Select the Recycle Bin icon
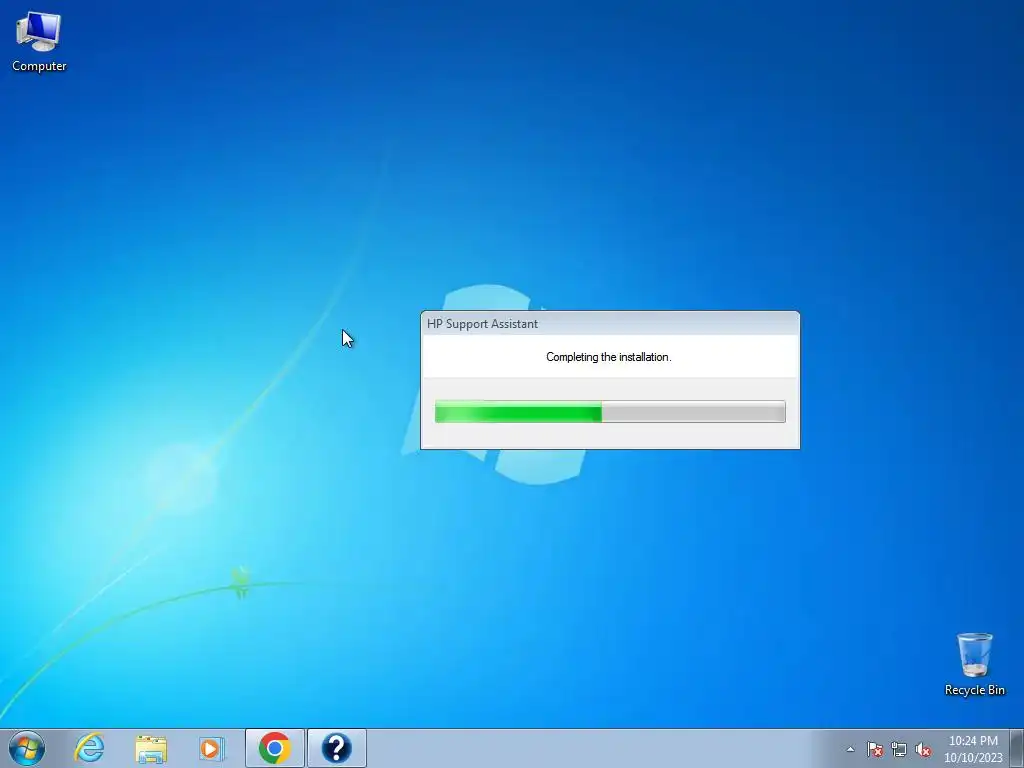The width and height of the screenshot is (1024, 768). coord(974,664)
